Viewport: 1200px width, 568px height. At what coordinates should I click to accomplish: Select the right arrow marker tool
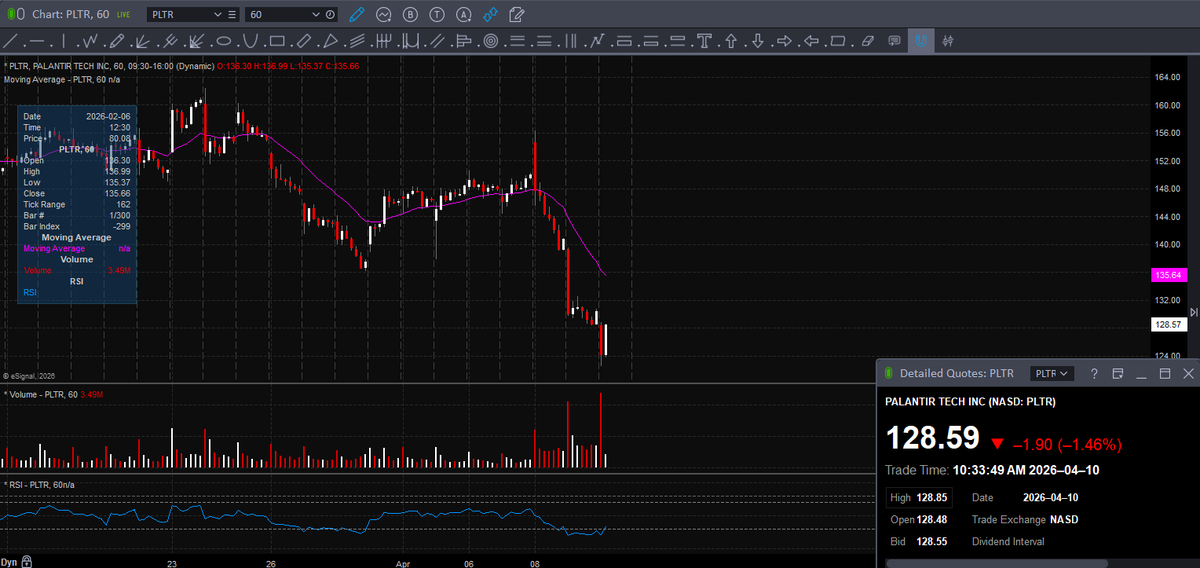click(785, 41)
